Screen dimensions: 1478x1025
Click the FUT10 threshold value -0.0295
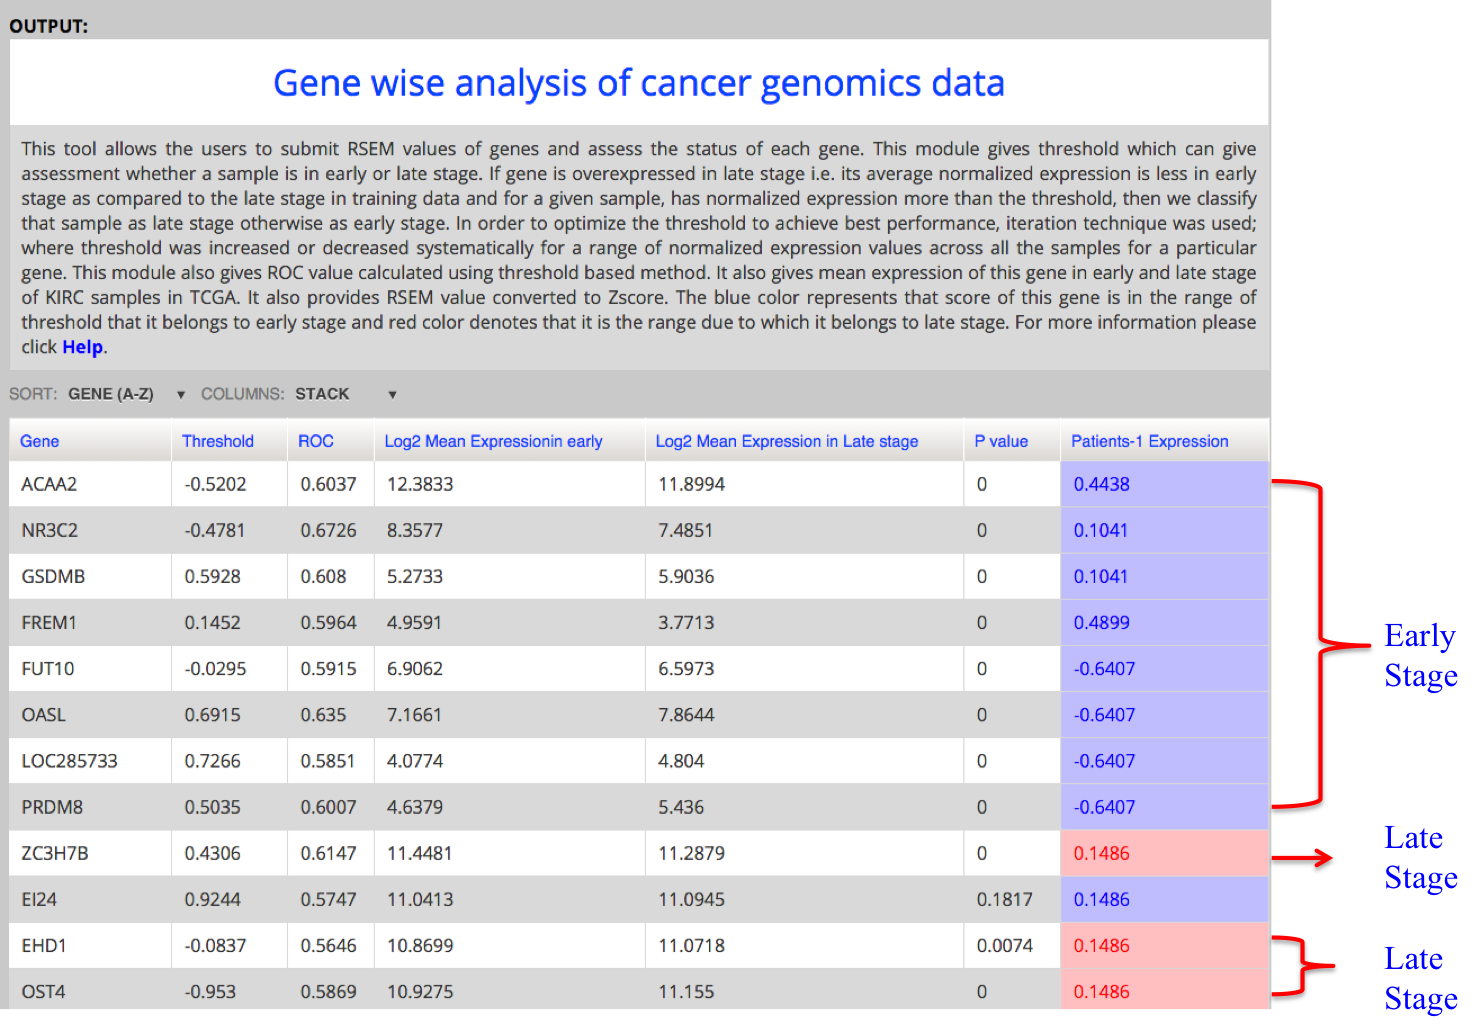click(215, 668)
